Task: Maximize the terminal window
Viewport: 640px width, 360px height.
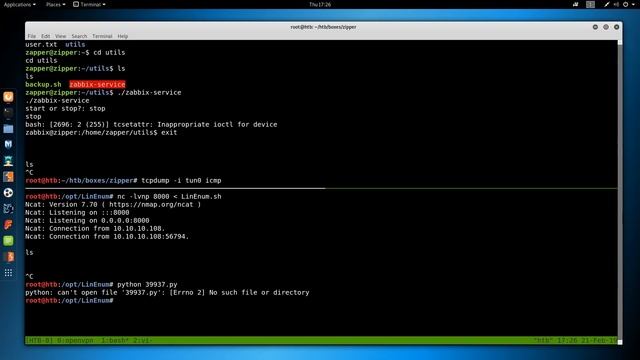Action: (x=606, y=27)
